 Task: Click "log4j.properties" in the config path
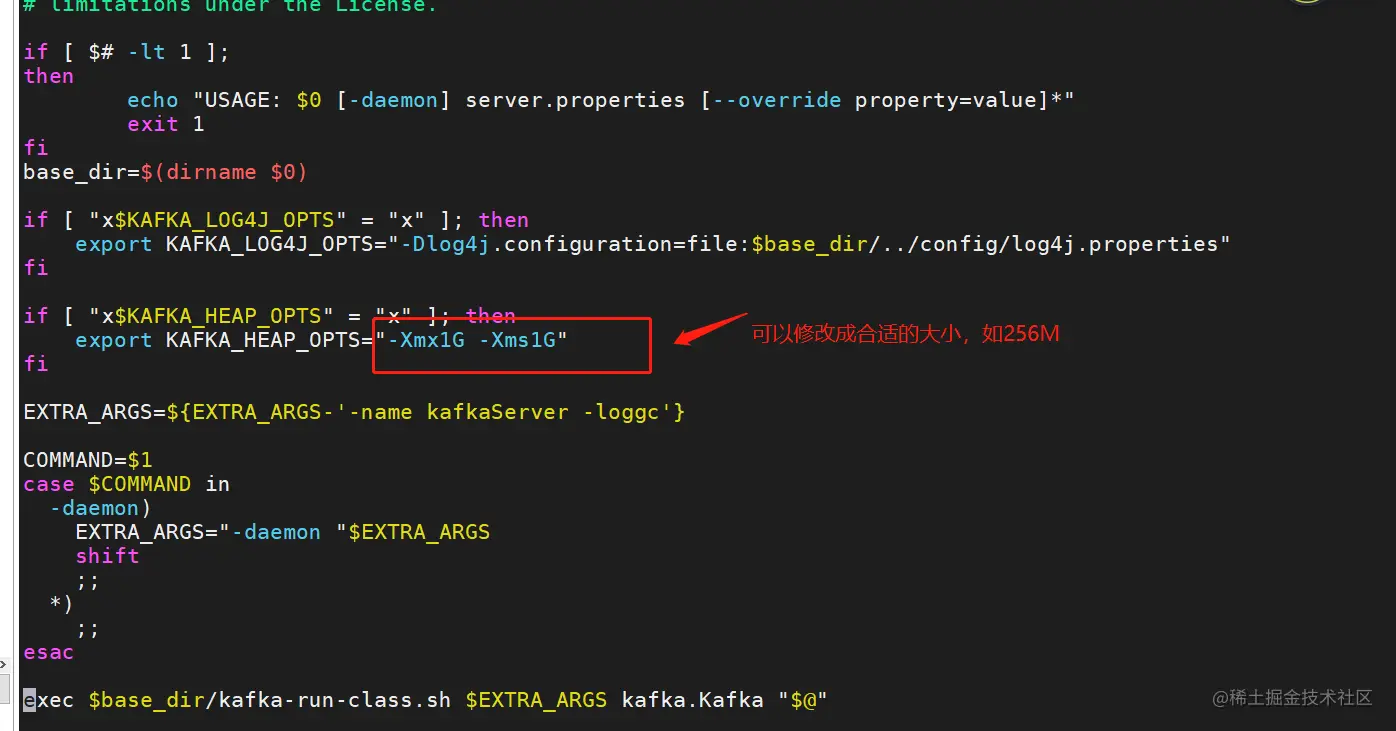pos(1114,244)
